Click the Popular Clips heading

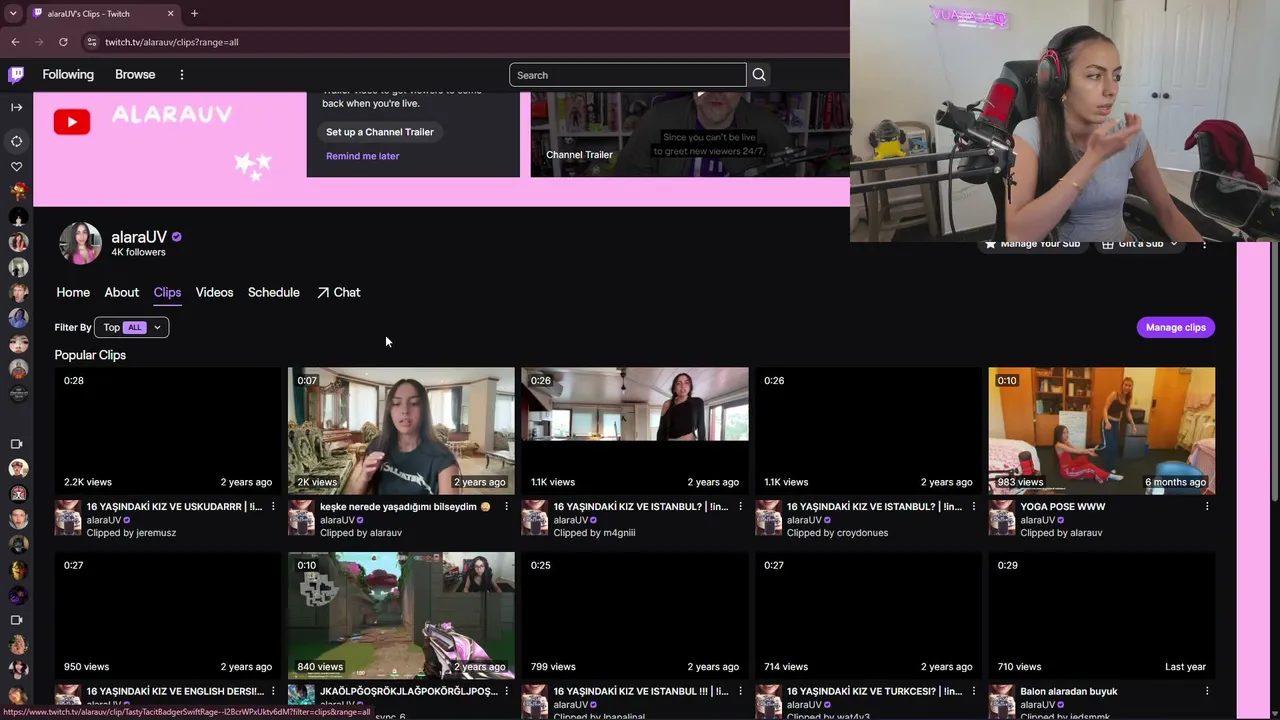90,355
